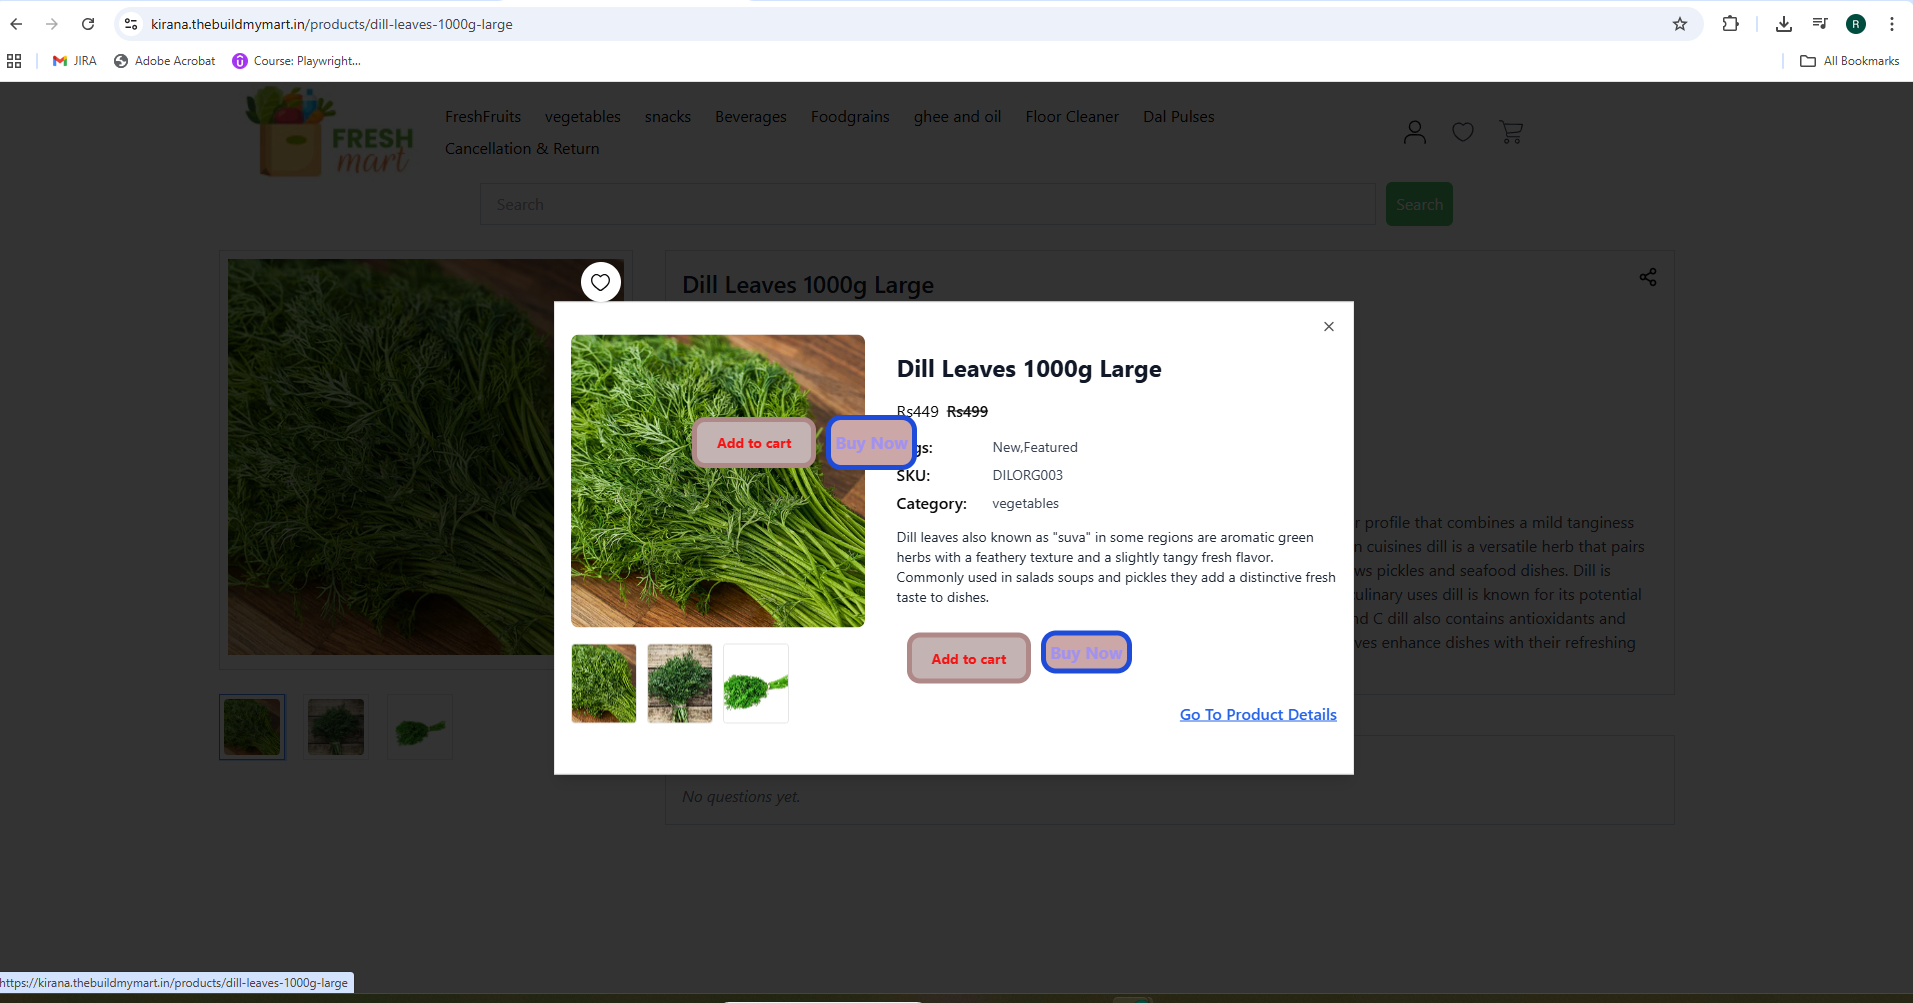Open the media control icon in toolbar
This screenshot has width=1913, height=1003.
[1820, 24]
